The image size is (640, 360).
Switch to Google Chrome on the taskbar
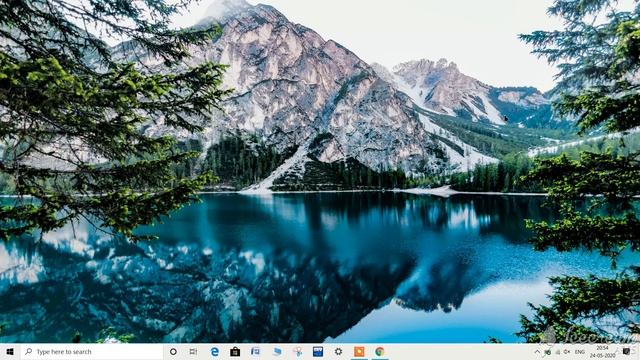[x=380, y=351]
